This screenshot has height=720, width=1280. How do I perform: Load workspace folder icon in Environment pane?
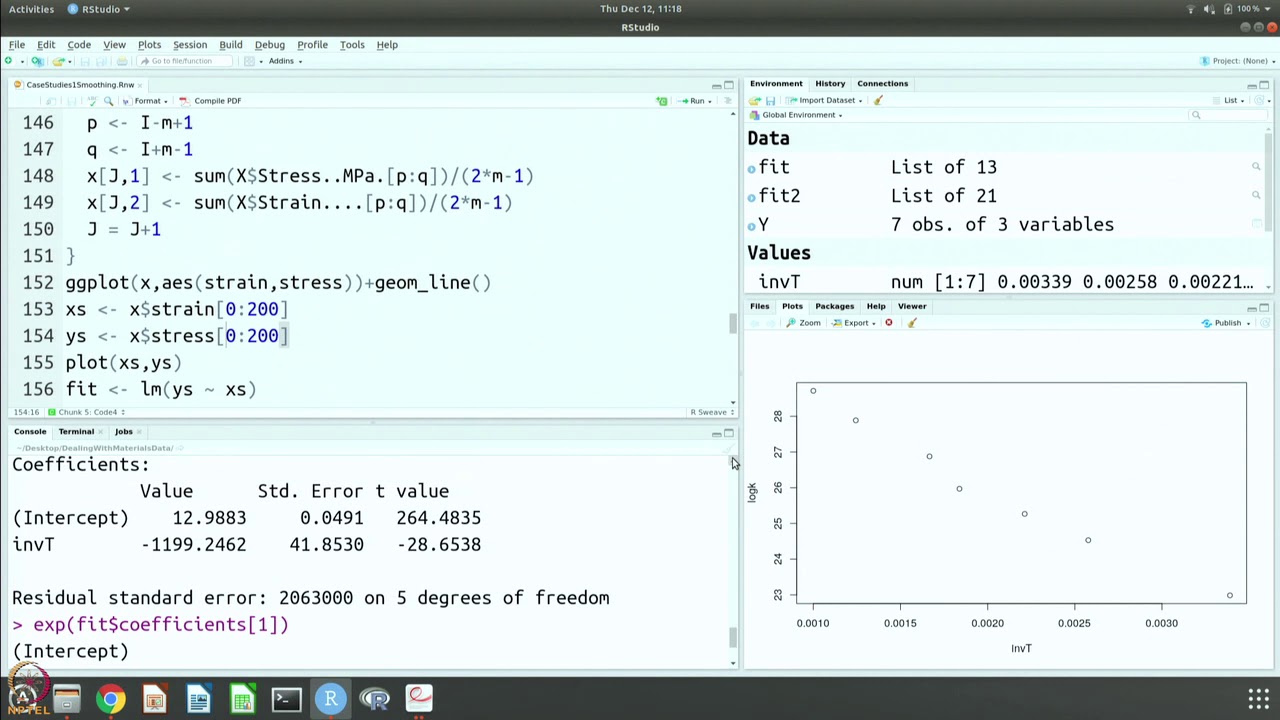pyautogui.click(x=755, y=100)
